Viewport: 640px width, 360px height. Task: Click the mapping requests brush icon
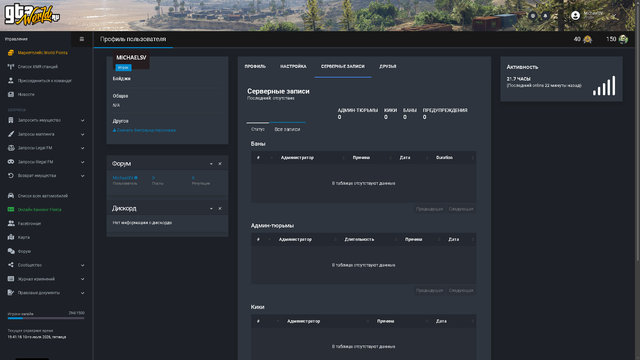[x=11, y=134]
